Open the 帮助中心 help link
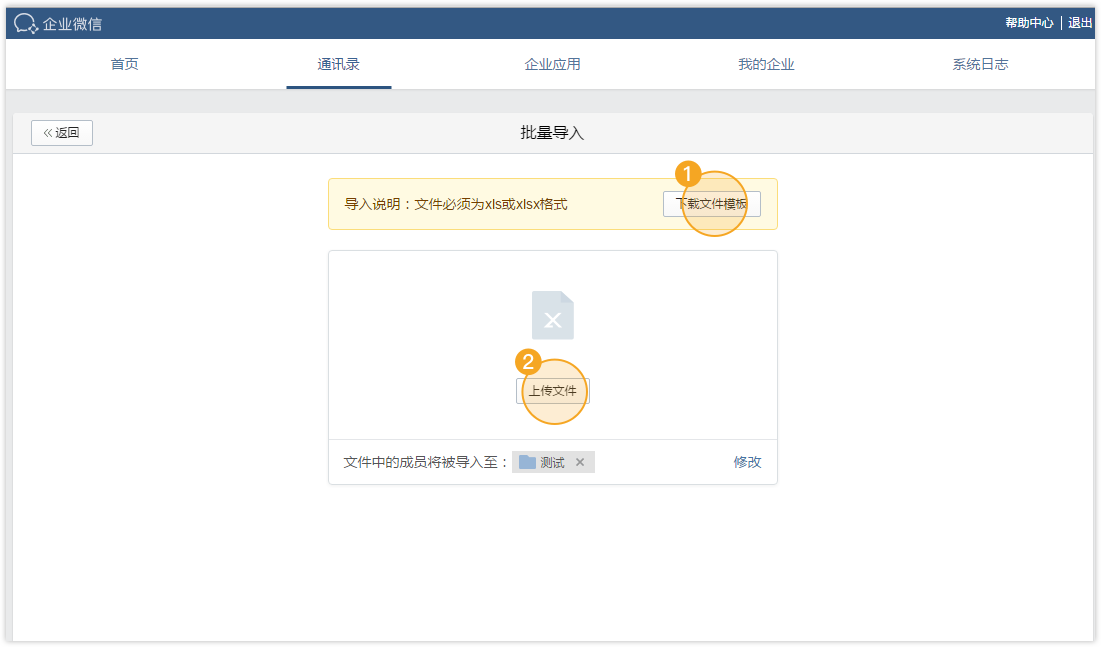This screenshot has width=1101, height=647. 1029,23
